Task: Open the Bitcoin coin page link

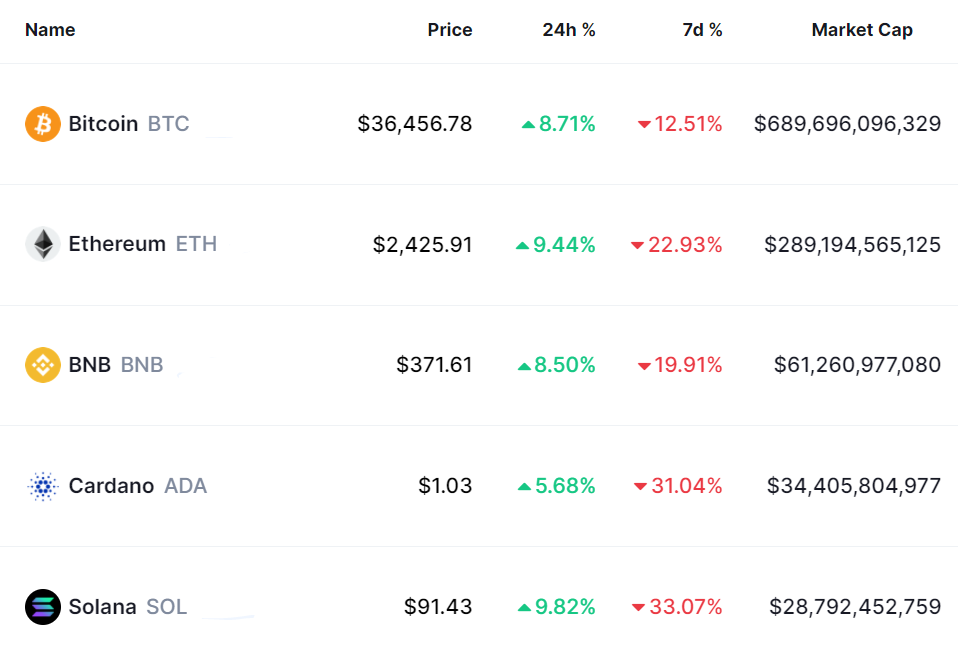Action: coord(103,124)
